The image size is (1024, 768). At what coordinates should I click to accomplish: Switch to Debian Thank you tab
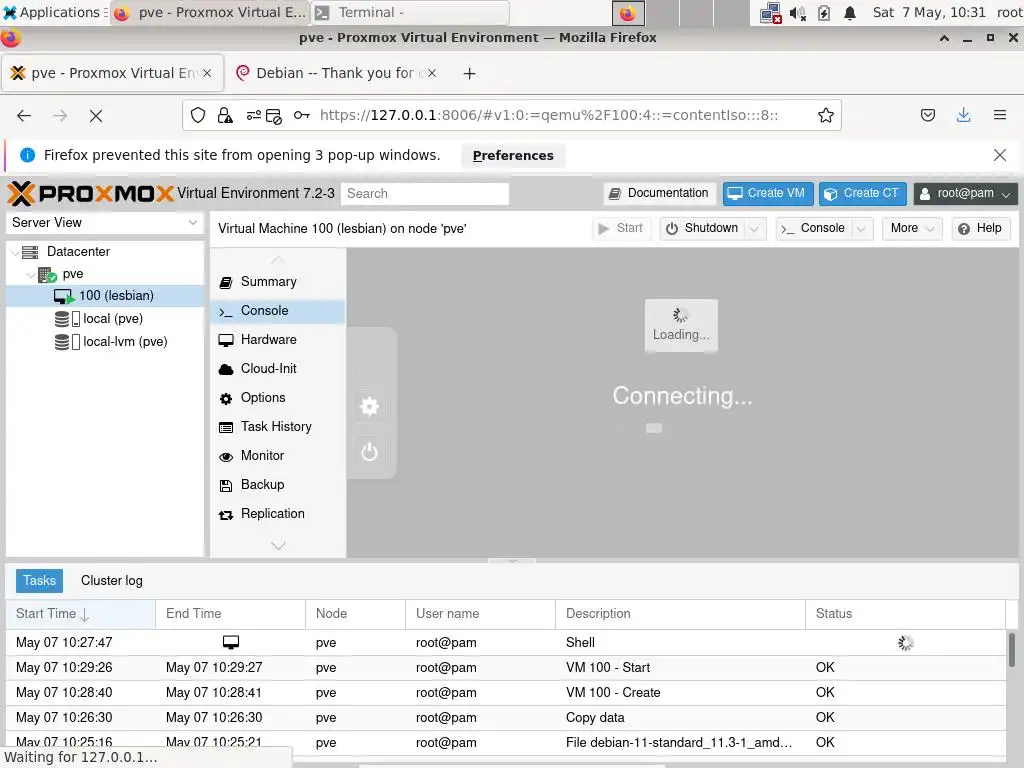point(336,73)
